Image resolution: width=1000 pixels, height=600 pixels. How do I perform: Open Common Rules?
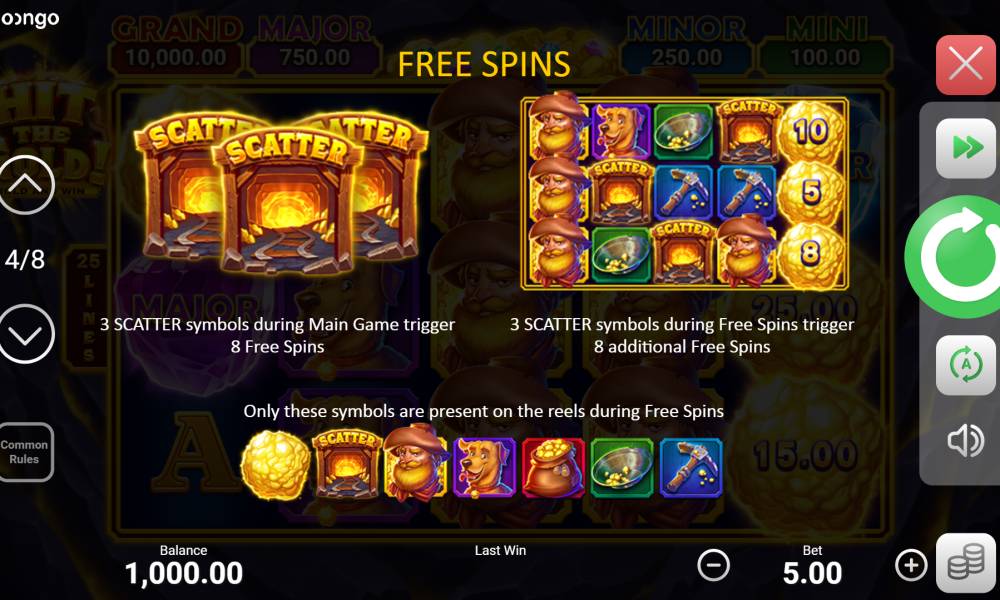tap(25, 452)
